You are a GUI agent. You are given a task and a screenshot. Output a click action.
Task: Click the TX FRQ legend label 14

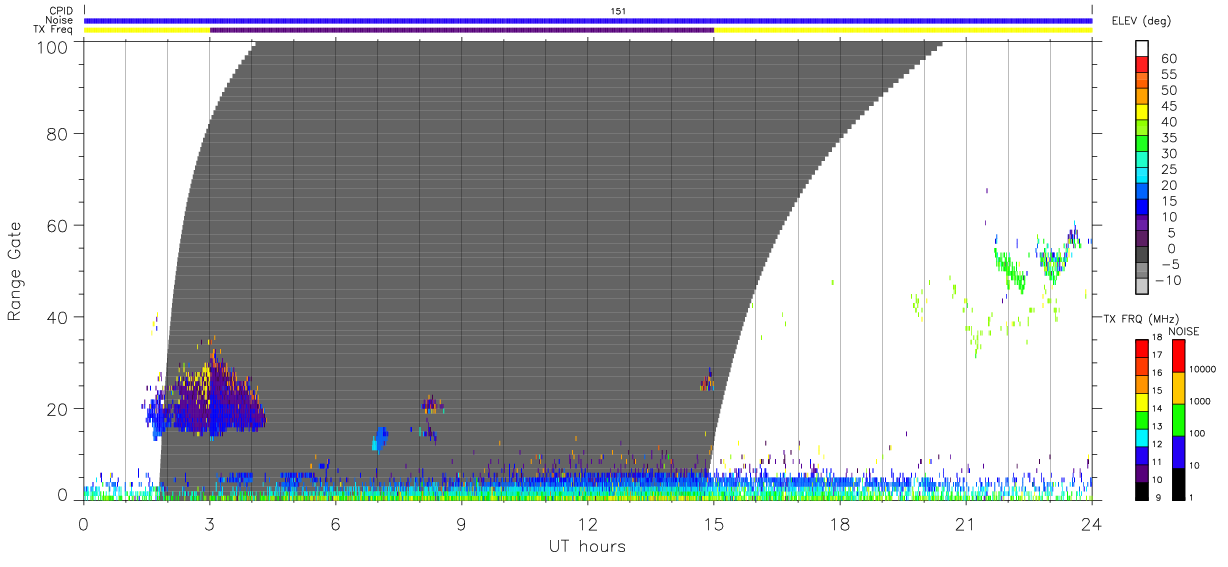(1157, 409)
